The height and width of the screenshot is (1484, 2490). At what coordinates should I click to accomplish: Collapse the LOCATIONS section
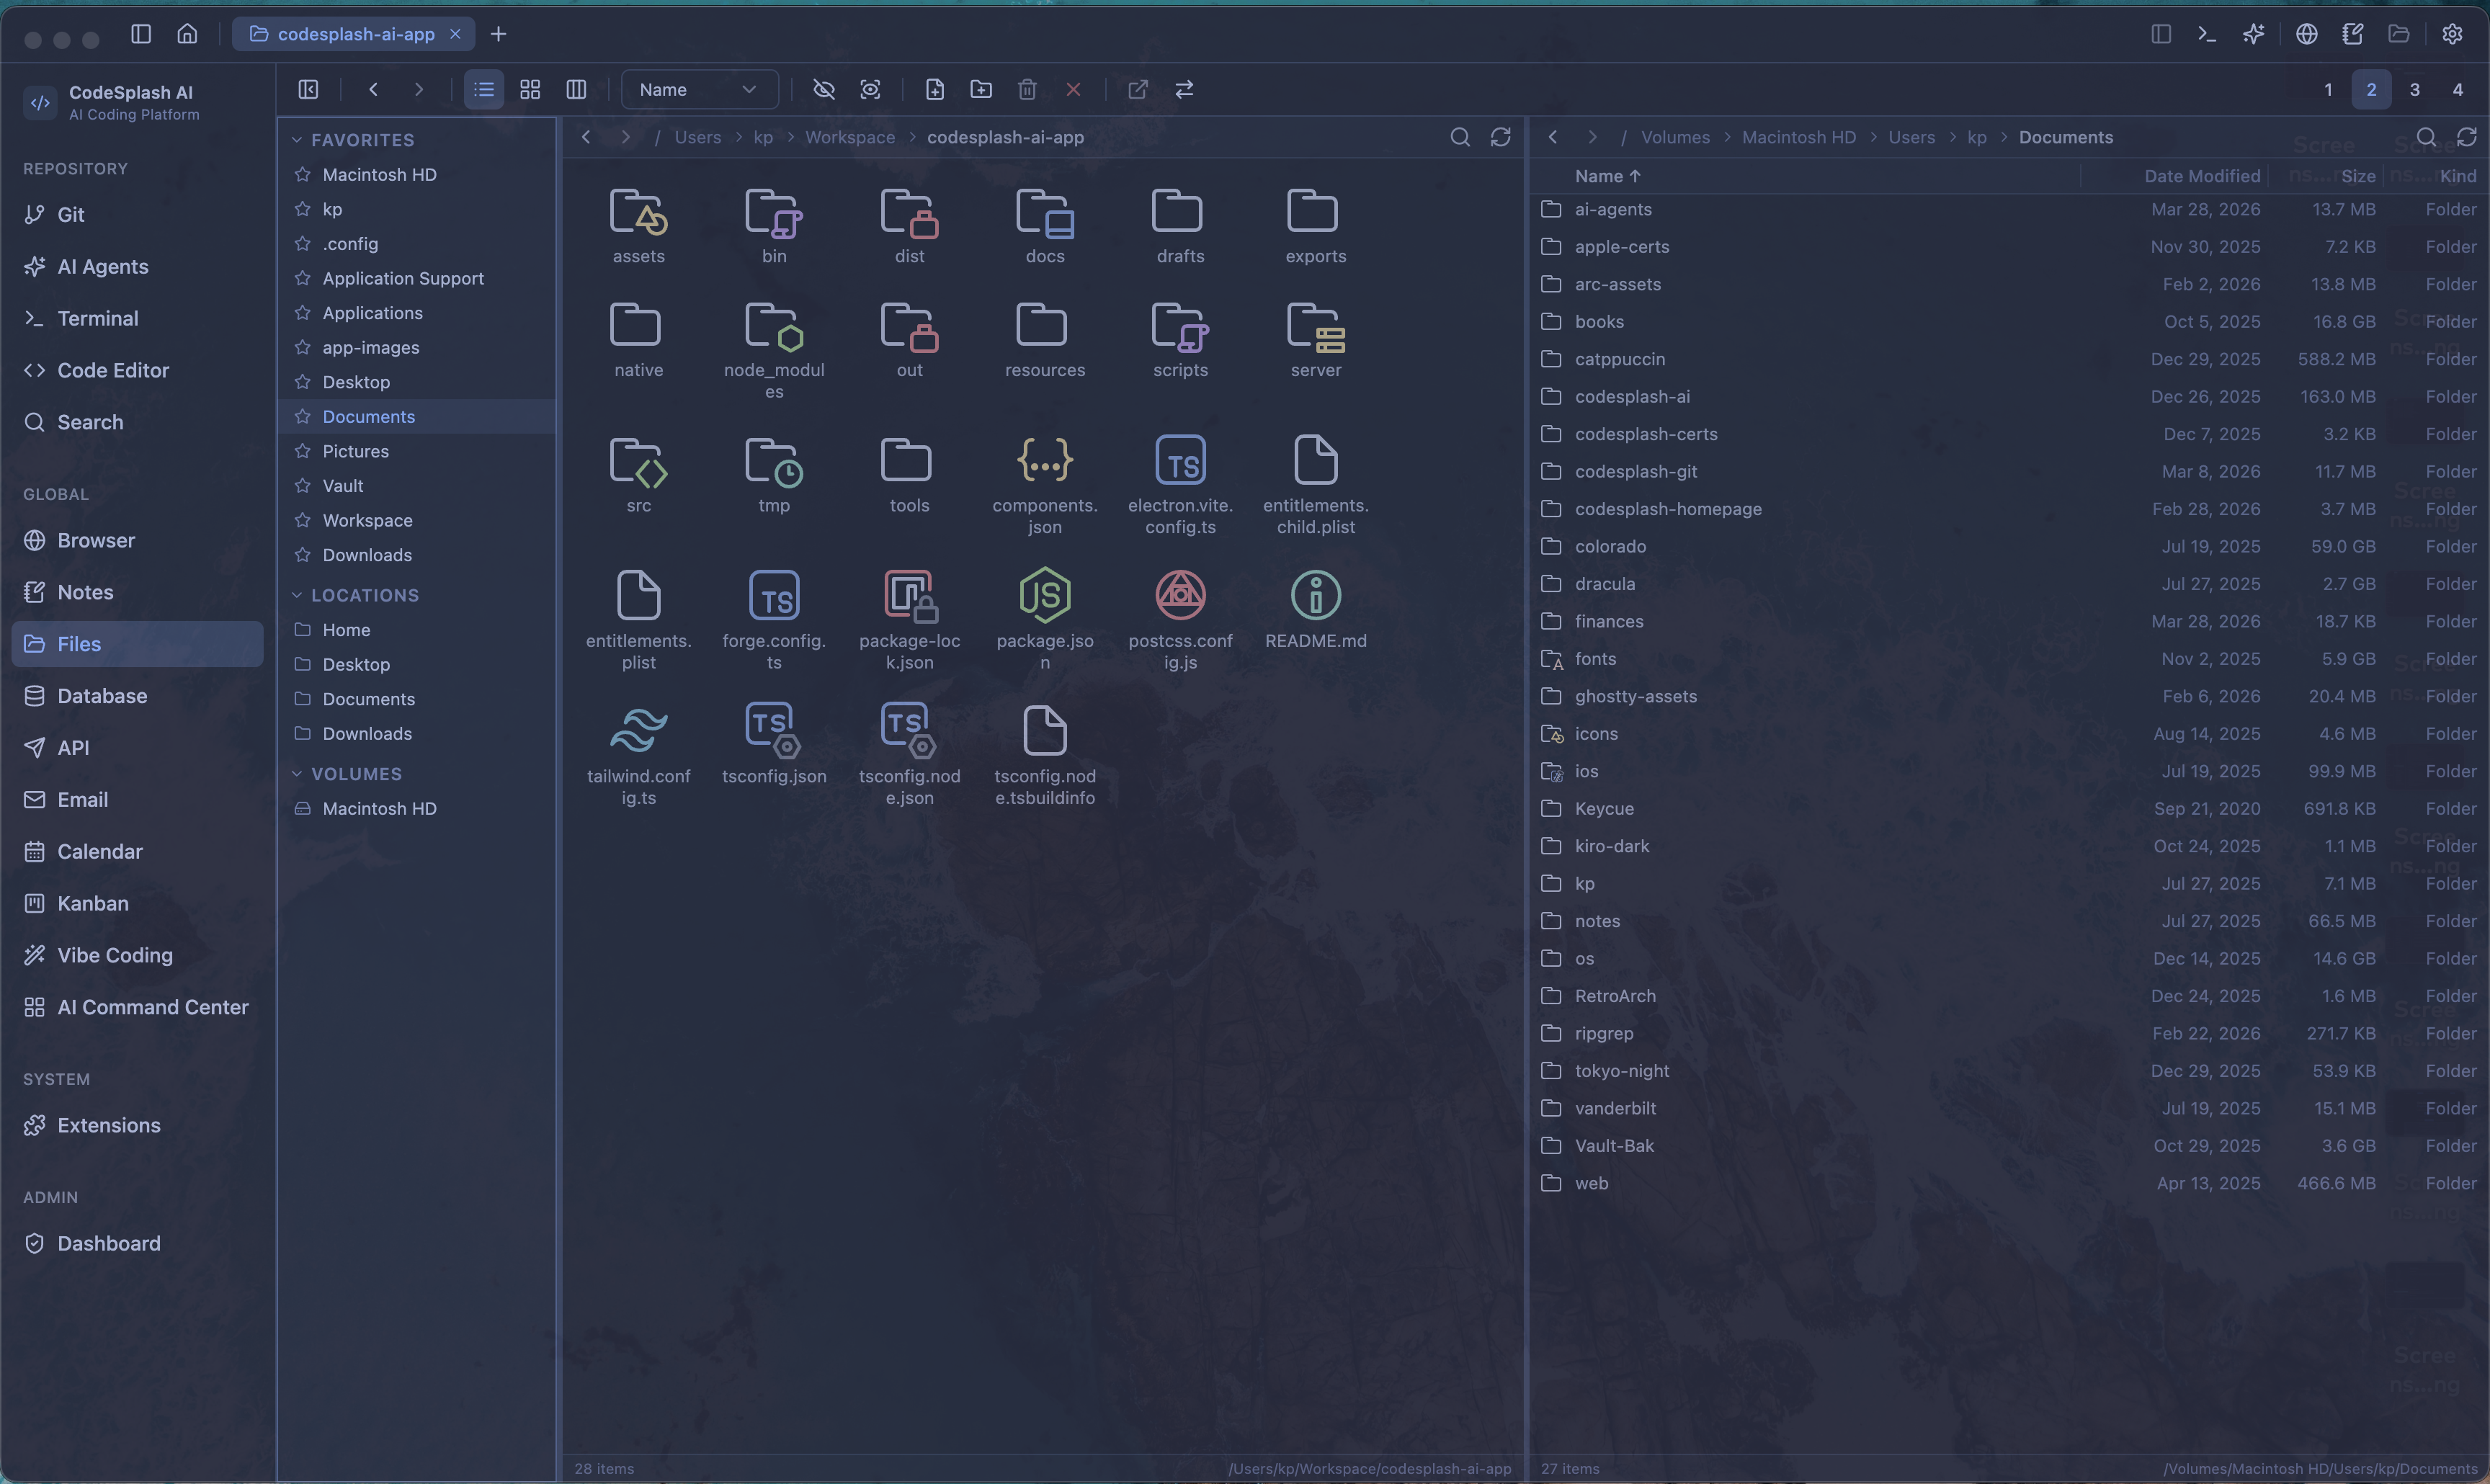click(x=296, y=595)
